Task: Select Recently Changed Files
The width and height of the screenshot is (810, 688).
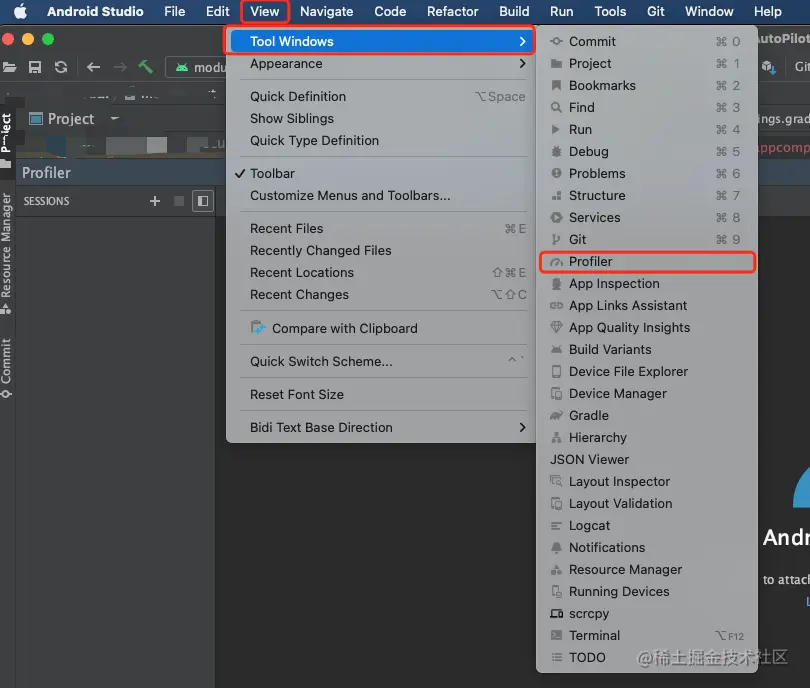Action: point(382,251)
